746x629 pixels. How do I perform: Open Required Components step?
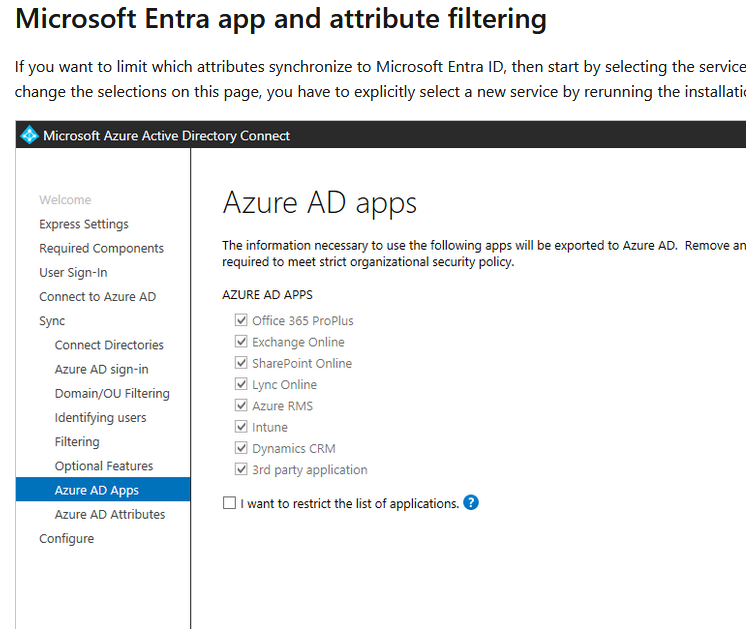coord(101,248)
